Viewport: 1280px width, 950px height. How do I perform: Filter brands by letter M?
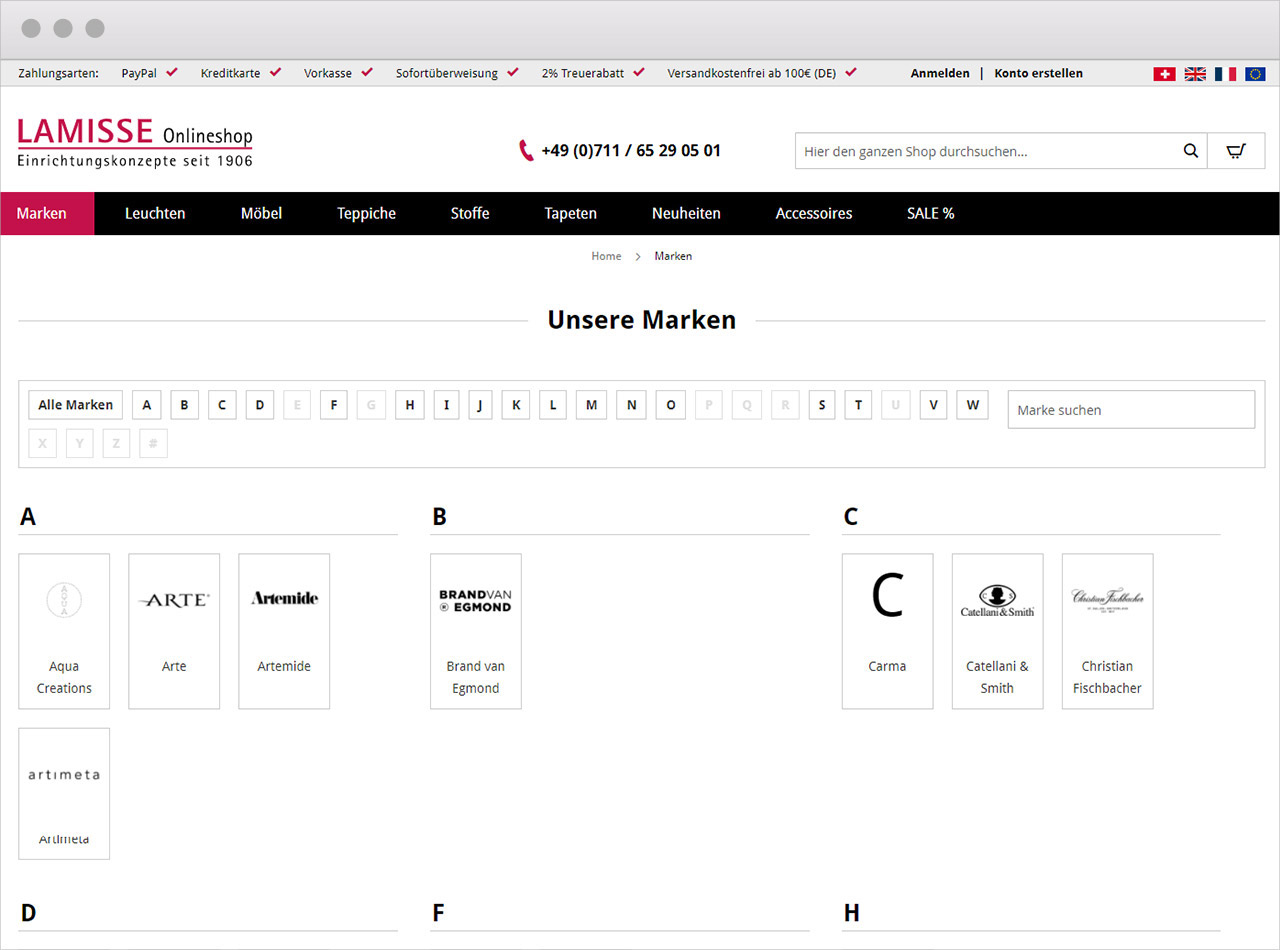point(591,405)
